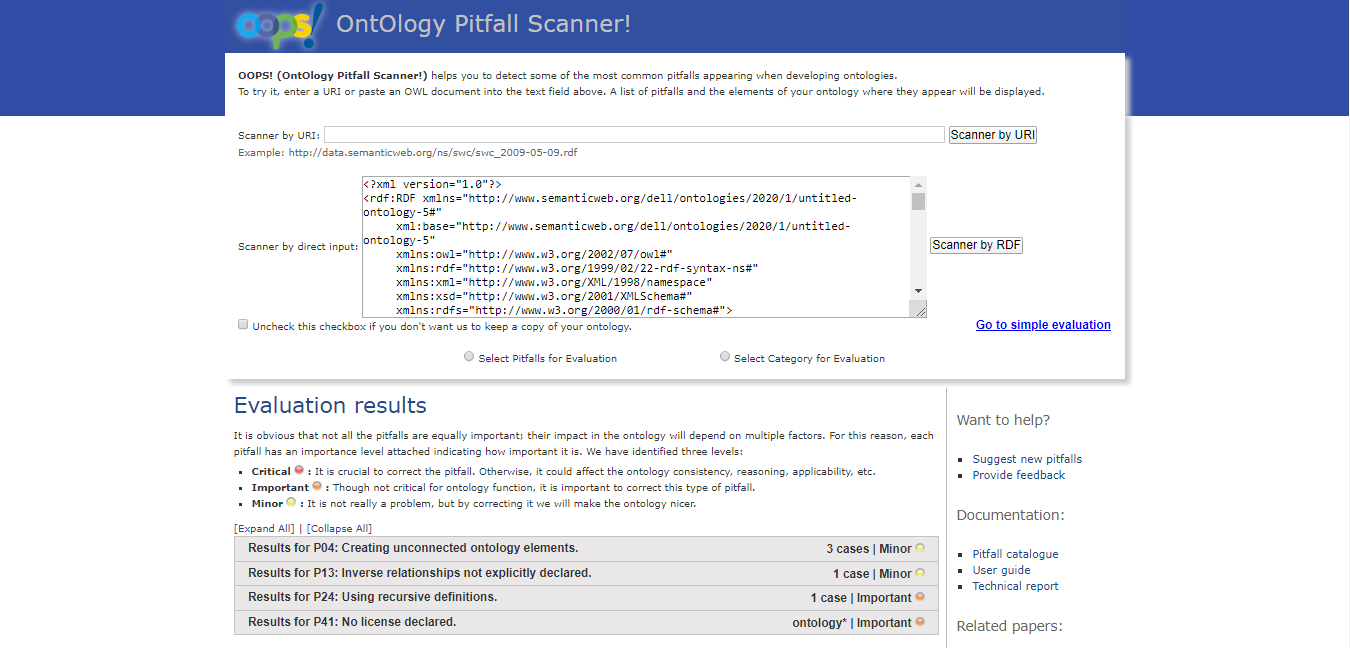Screen dimensions: 1350x648
Task: Expand results for P13 inverse relationships
Action: (x=586, y=573)
